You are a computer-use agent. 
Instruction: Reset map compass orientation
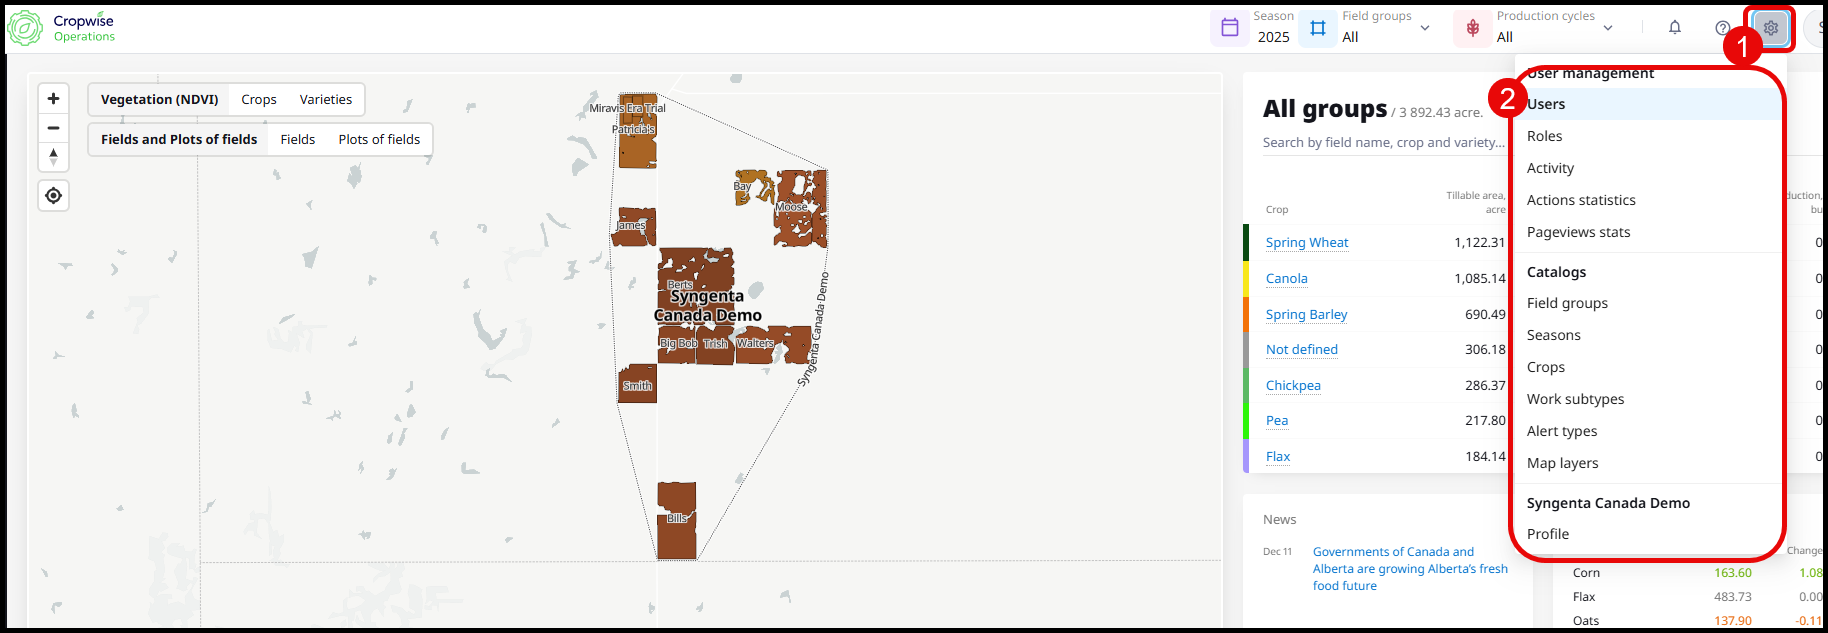(x=54, y=157)
